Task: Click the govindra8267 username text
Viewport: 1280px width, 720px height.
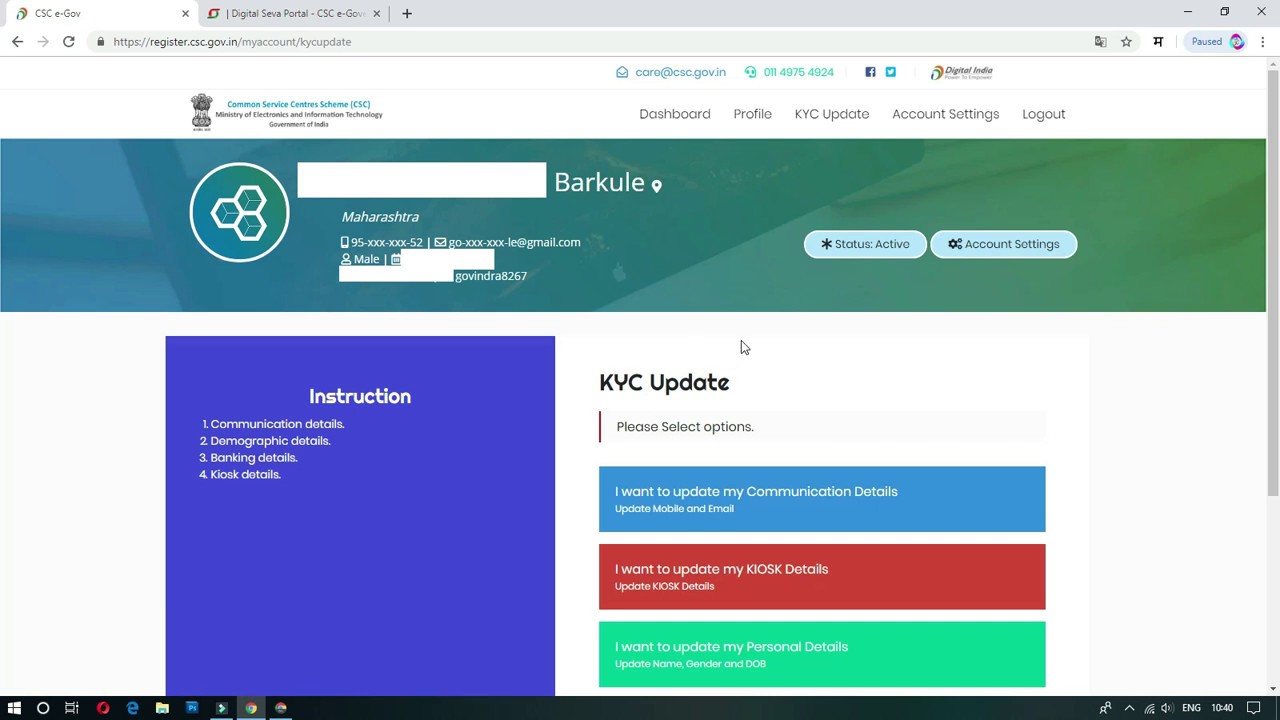Action: coord(491,276)
